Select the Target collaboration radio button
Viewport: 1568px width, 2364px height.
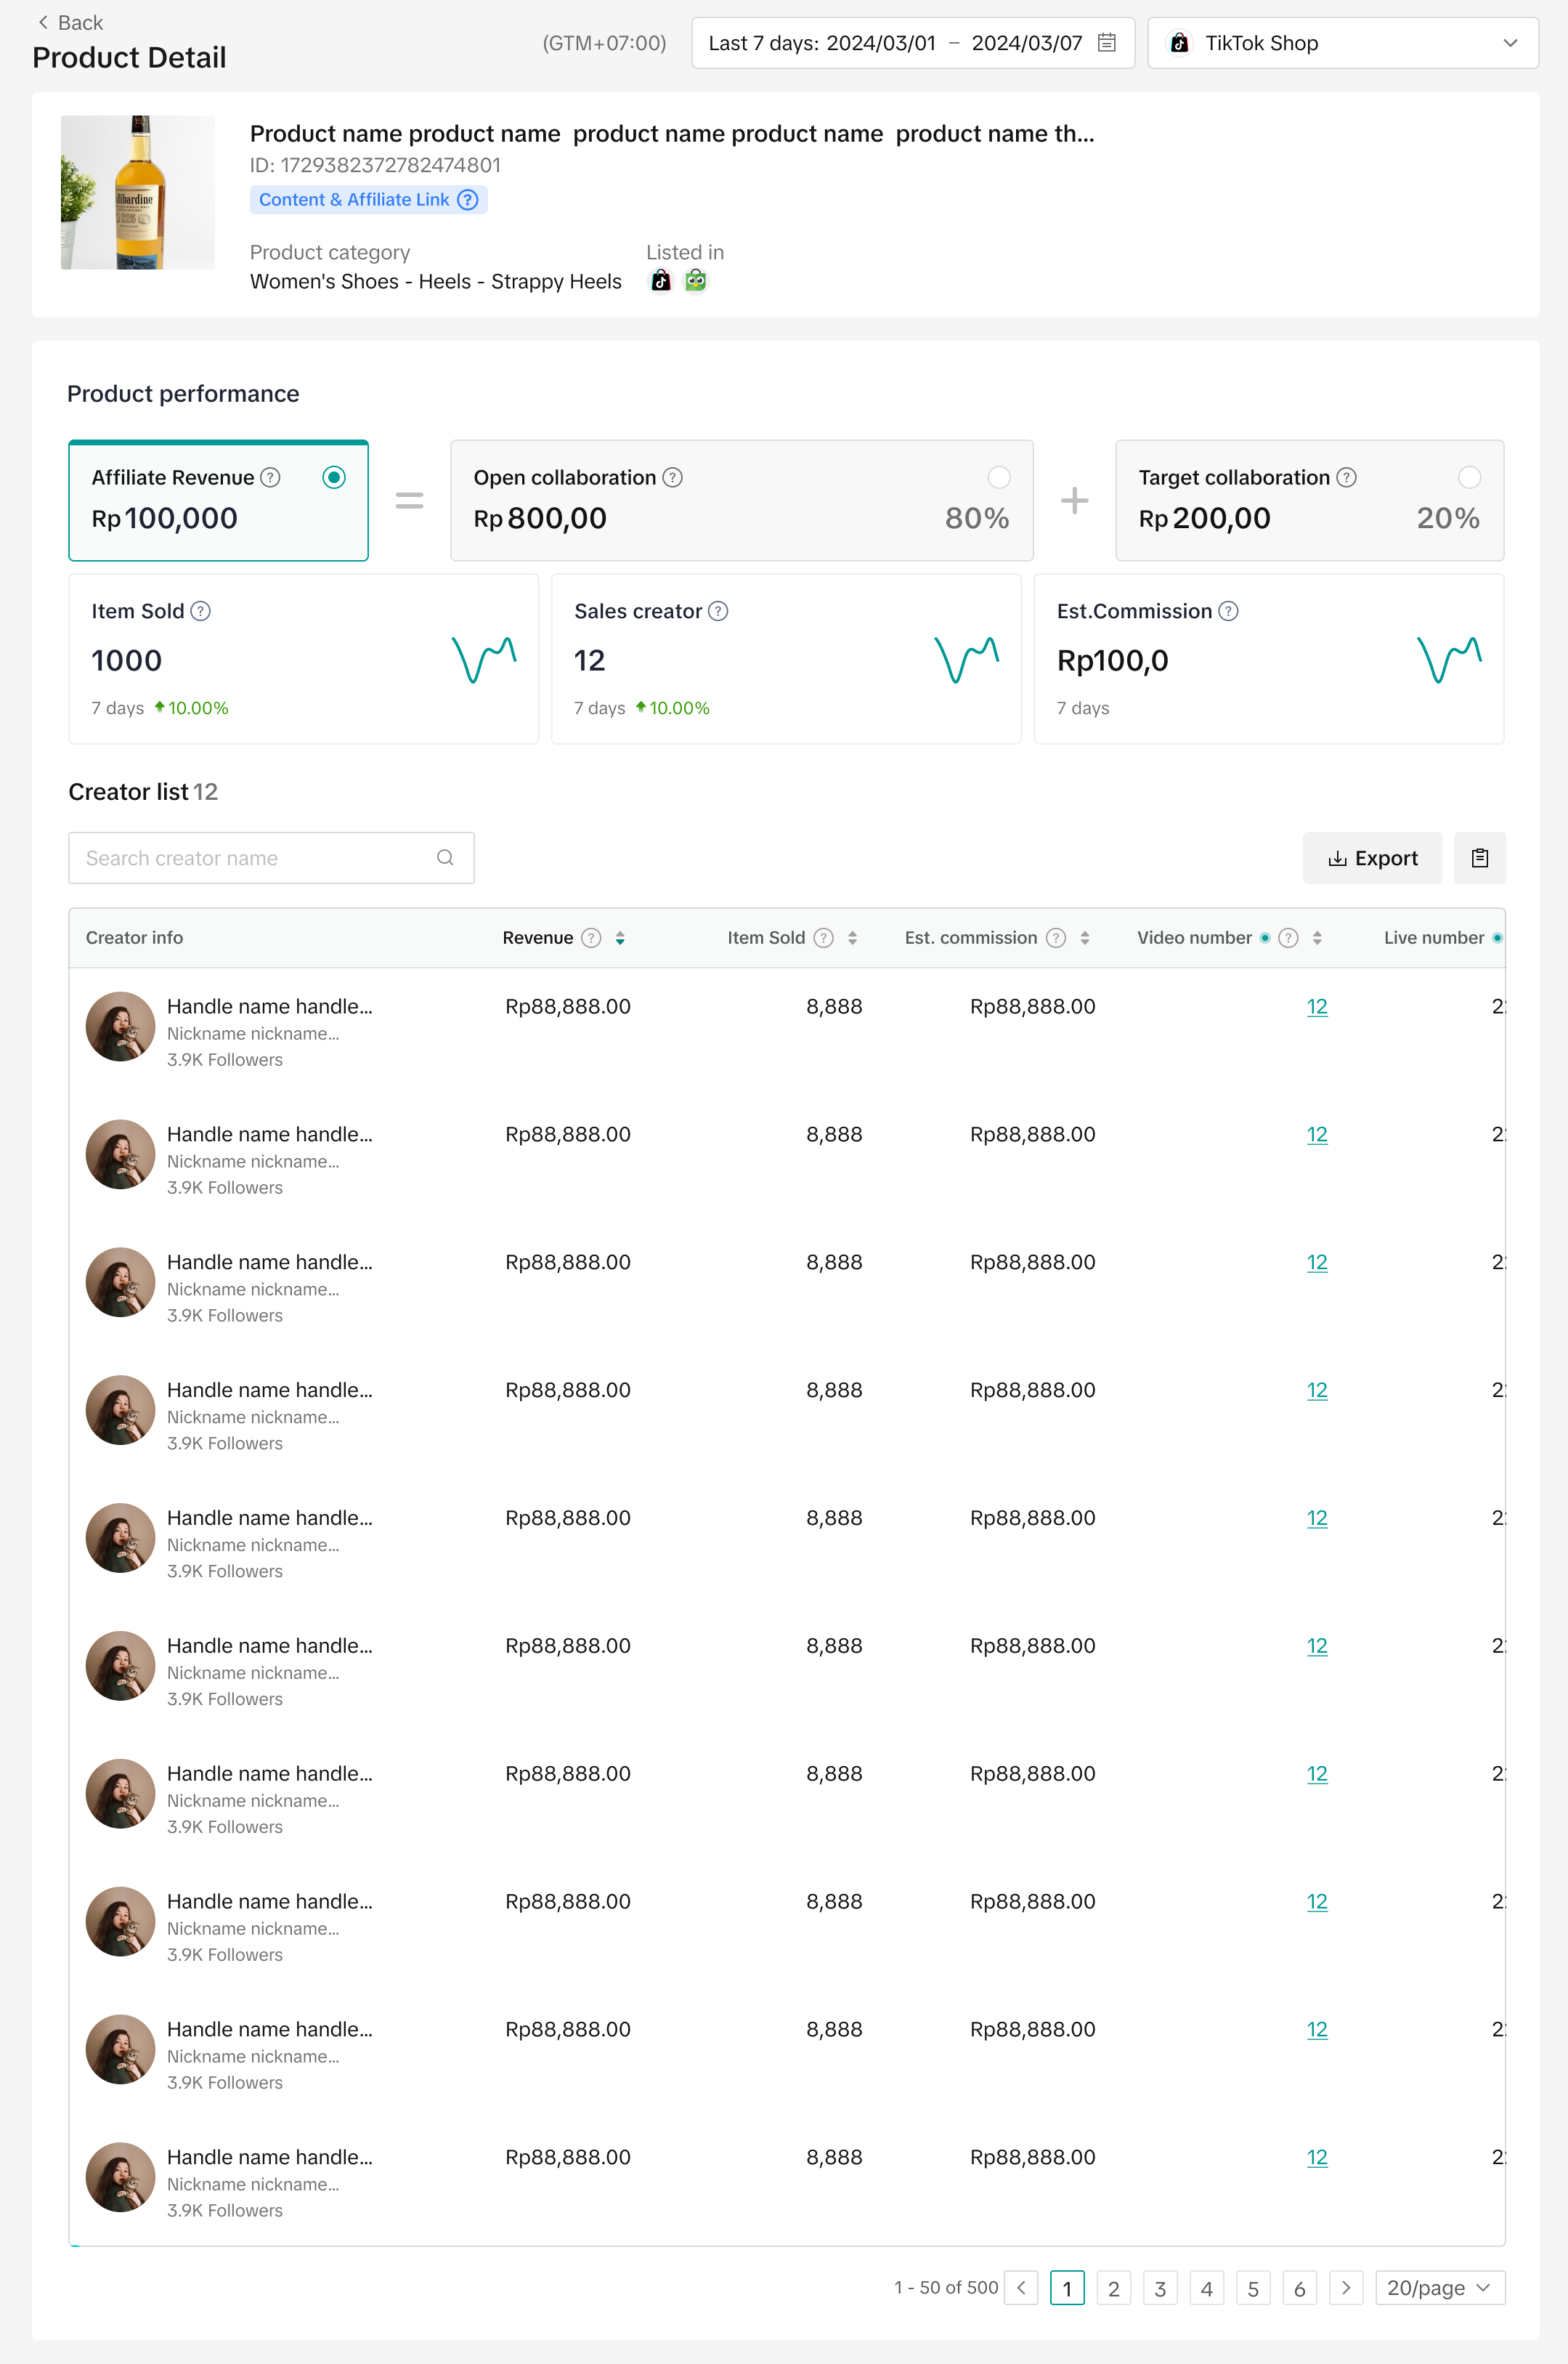(x=1468, y=477)
